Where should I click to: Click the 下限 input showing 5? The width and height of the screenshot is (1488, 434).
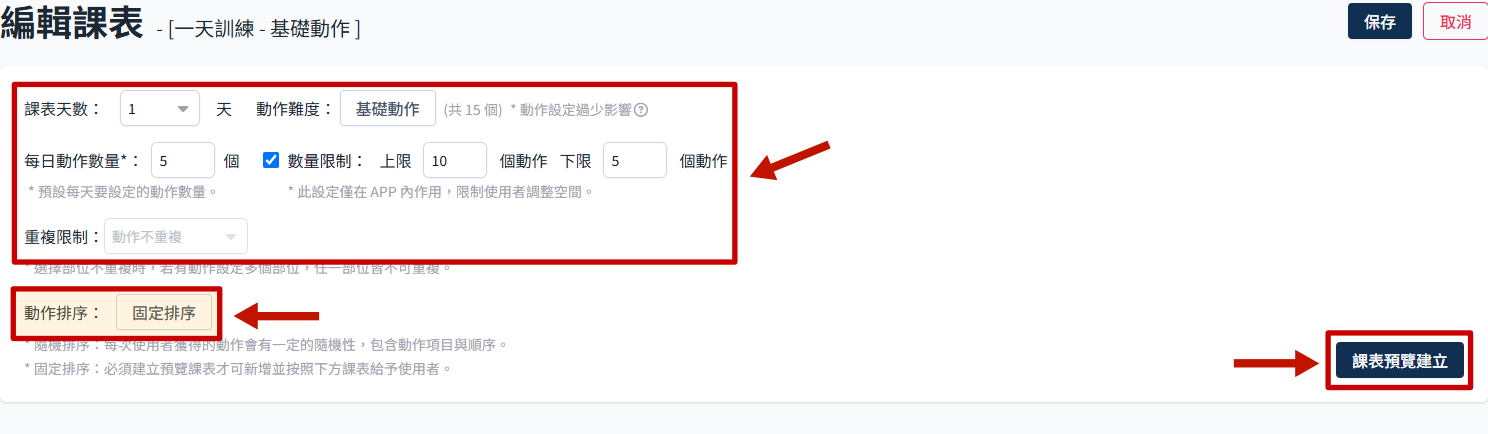click(x=635, y=160)
